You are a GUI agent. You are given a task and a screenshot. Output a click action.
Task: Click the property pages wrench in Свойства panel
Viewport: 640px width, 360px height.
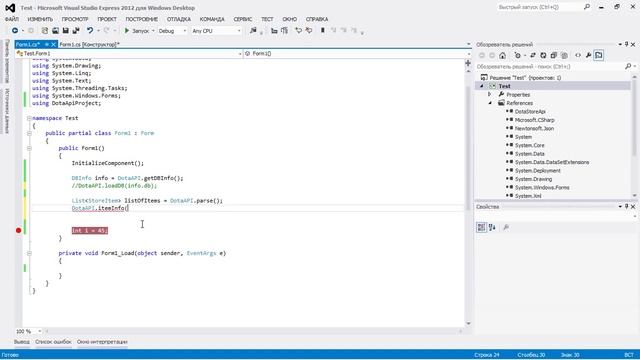tap(506, 227)
